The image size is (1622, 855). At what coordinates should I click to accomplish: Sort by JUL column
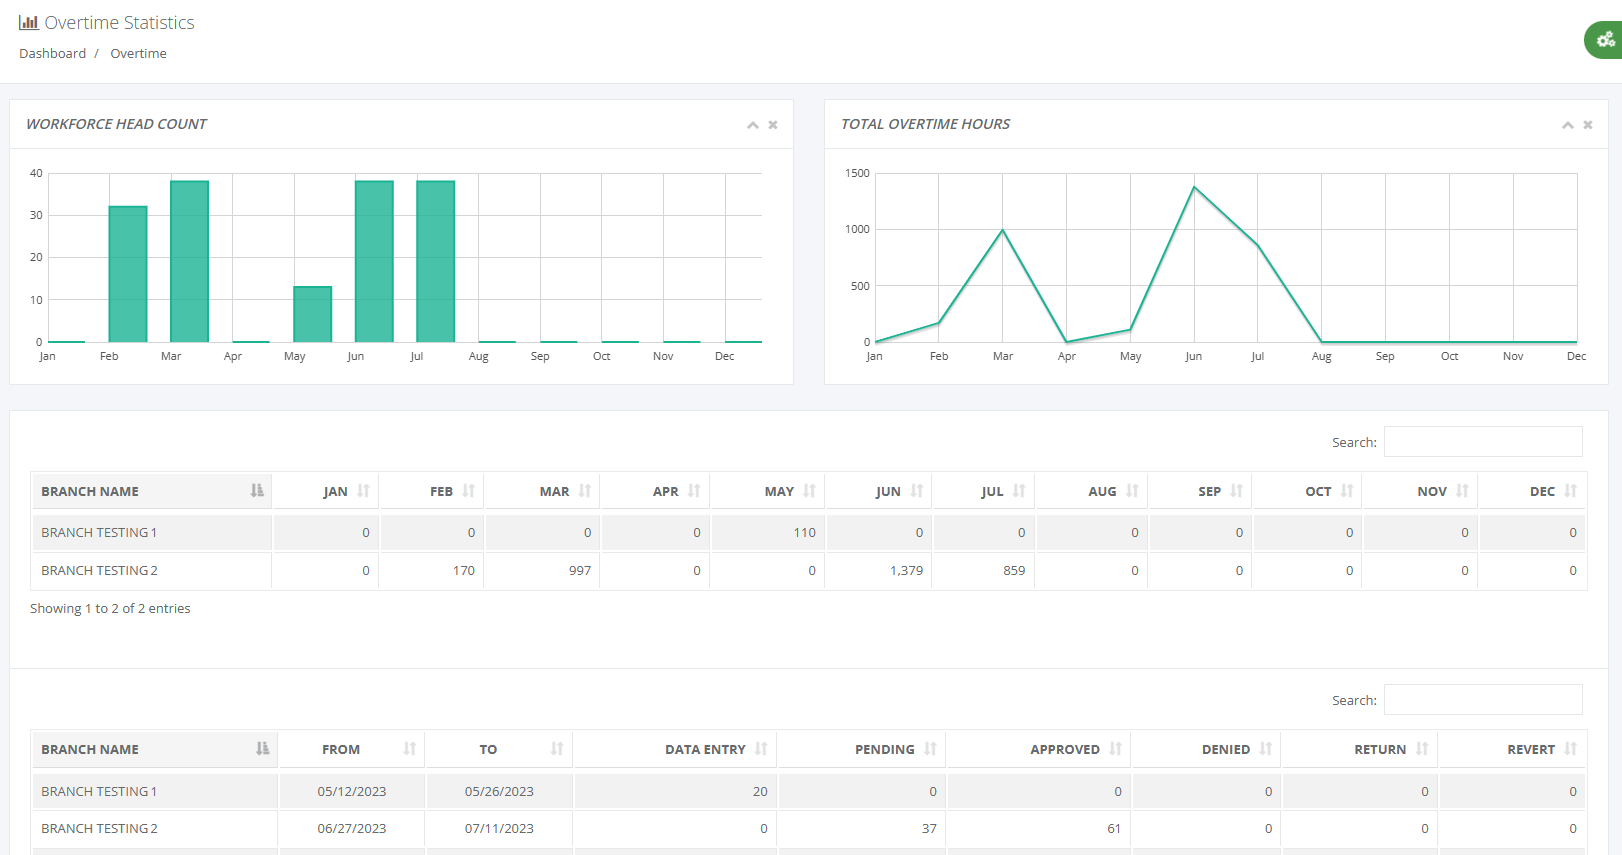(x=983, y=491)
